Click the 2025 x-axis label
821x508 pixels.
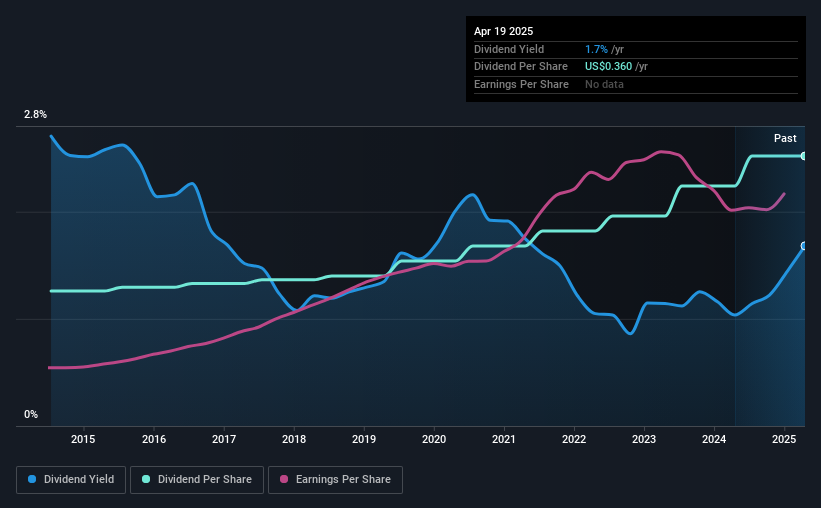click(x=784, y=439)
